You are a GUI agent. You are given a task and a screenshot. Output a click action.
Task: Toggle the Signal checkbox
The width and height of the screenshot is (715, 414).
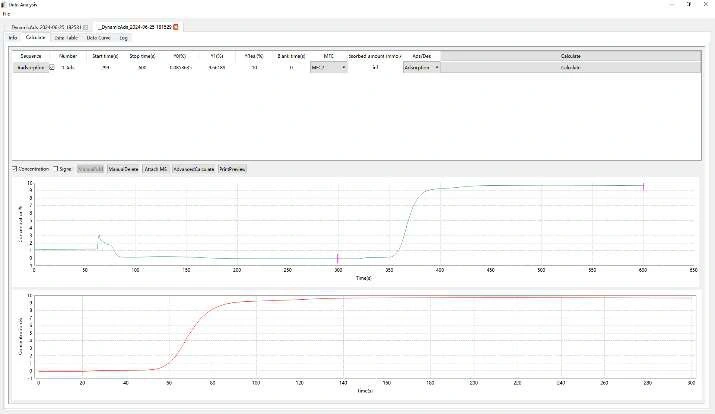[x=56, y=169]
